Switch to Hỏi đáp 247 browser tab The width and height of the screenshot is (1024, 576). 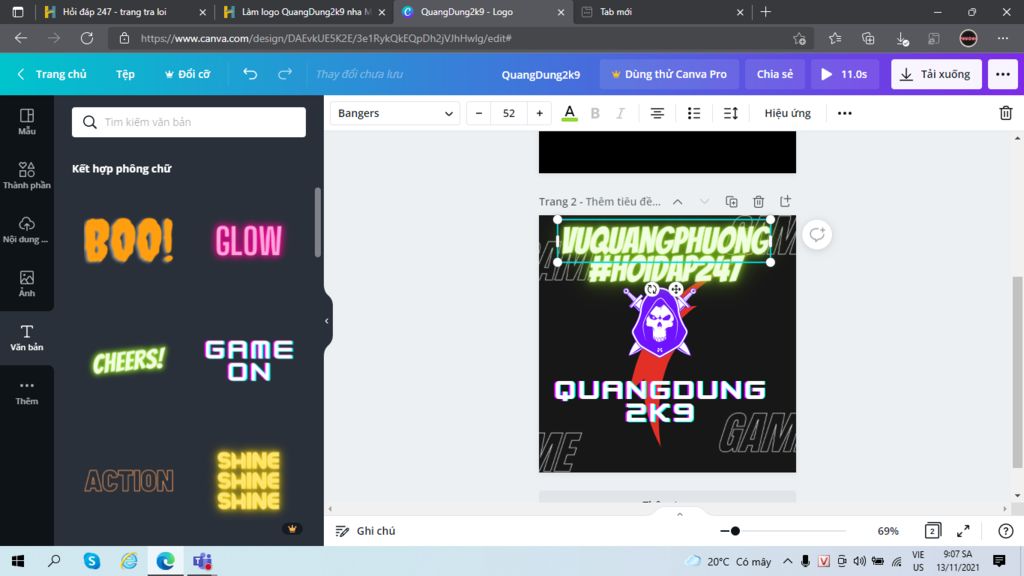click(x=124, y=12)
